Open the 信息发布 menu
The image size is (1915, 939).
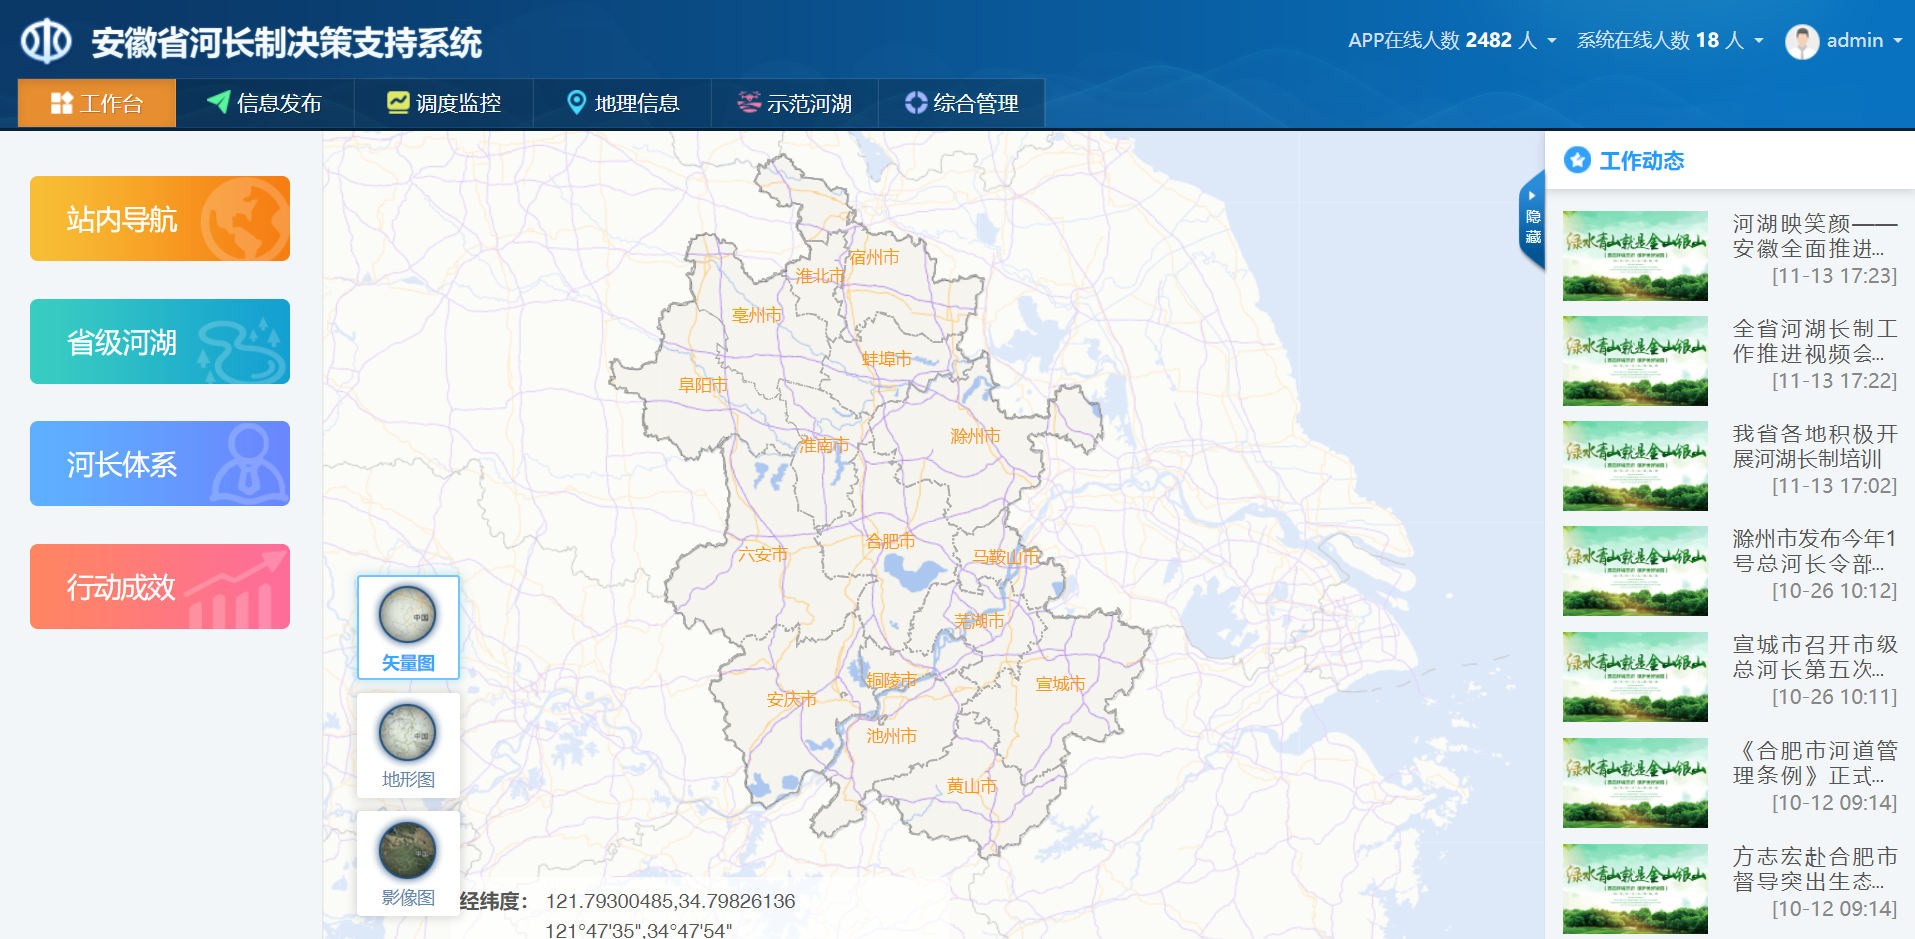[265, 103]
